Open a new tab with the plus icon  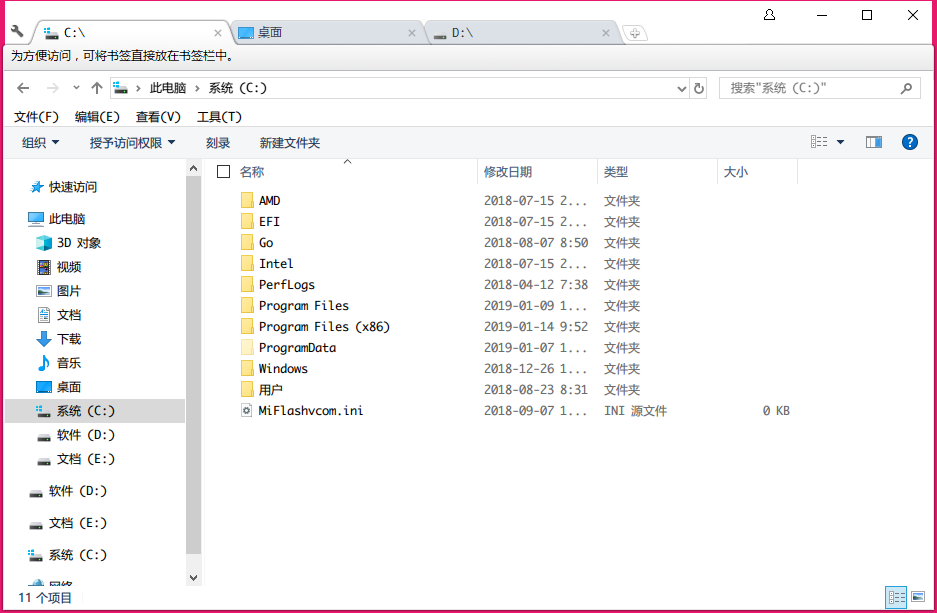(x=636, y=32)
